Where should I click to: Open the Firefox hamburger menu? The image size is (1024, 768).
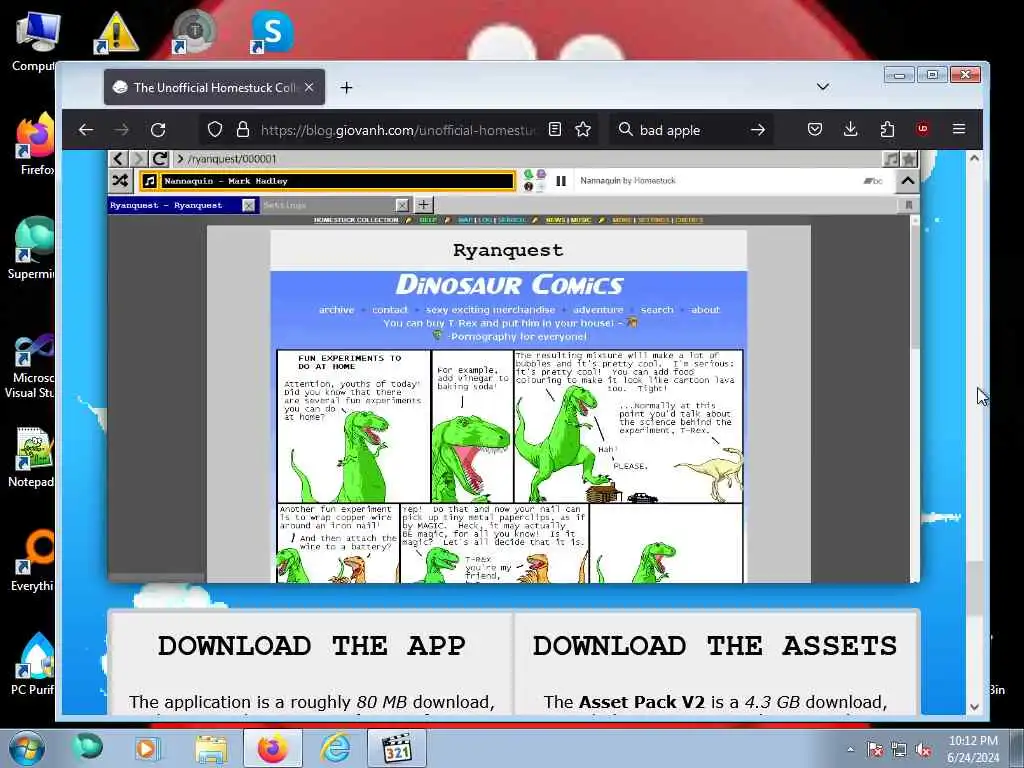click(959, 129)
